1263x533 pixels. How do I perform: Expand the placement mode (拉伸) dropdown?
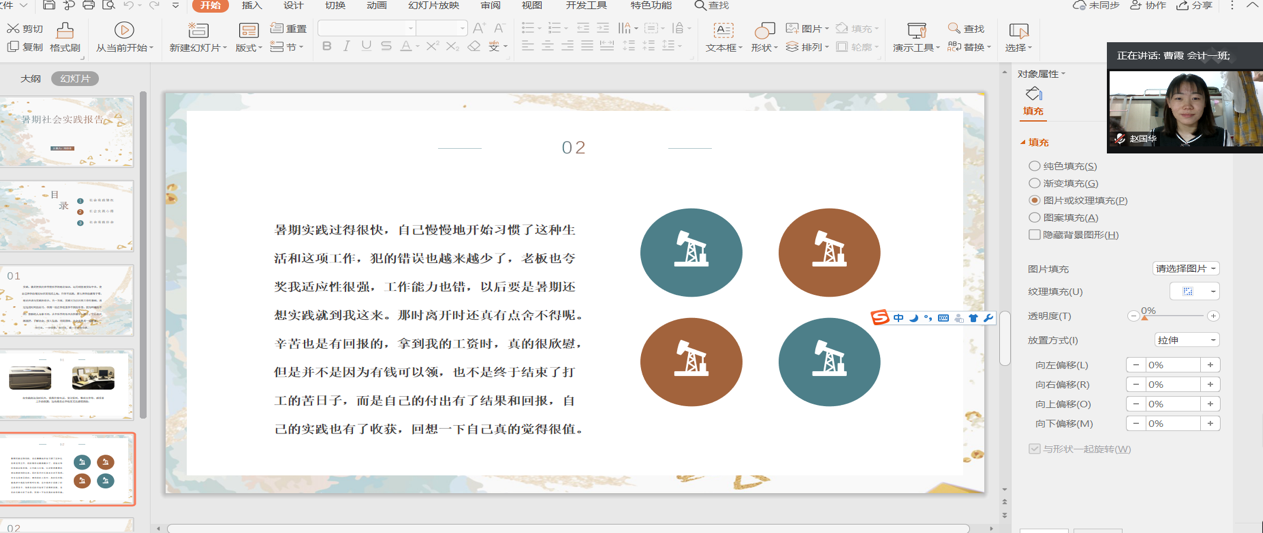tap(1186, 341)
